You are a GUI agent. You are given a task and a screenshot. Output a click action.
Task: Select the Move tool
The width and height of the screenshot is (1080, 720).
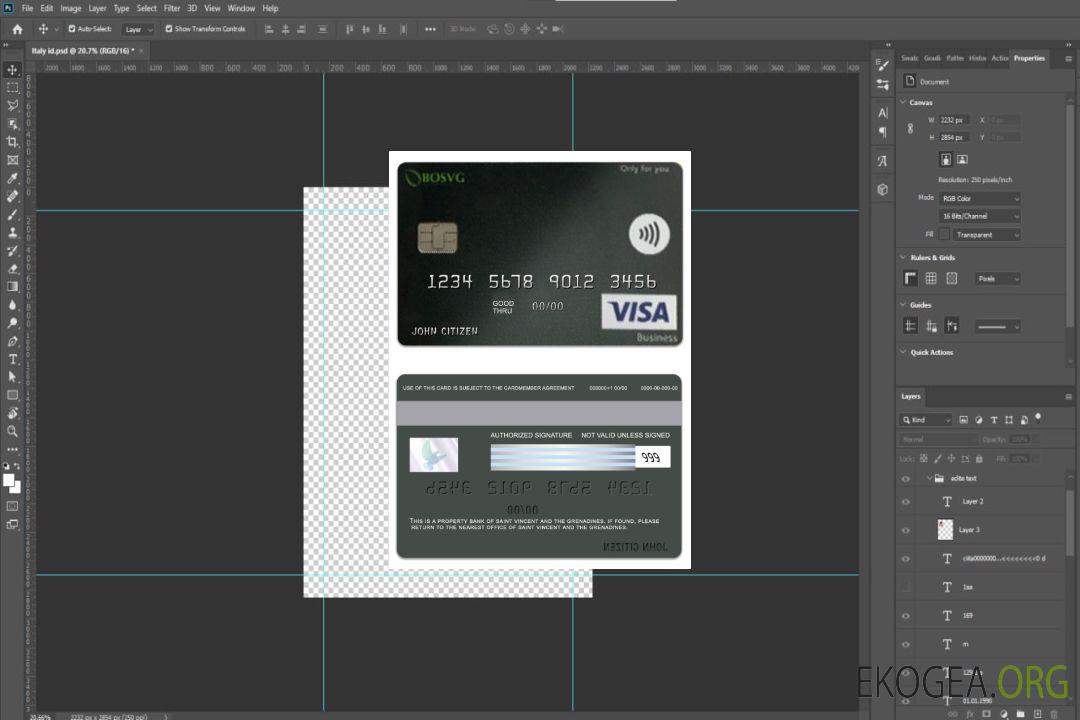(13, 70)
